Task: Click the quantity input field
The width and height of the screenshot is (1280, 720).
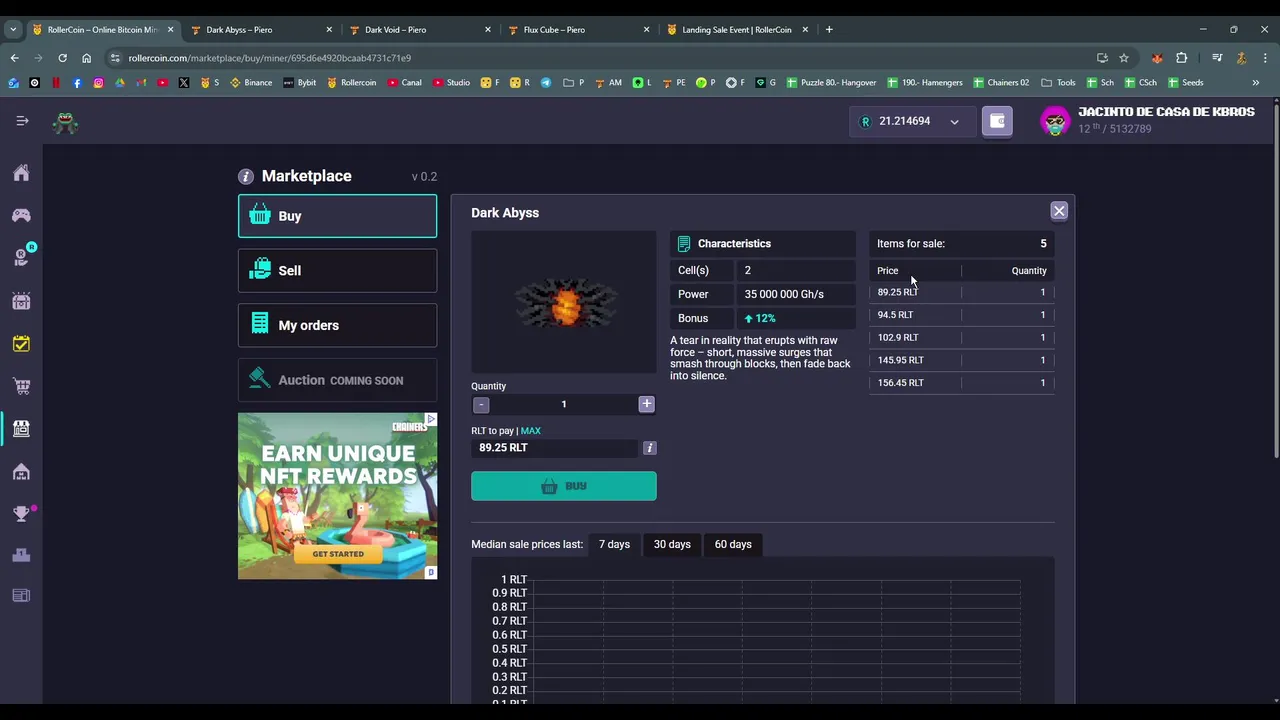Action: pyautogui.click(x=564, y=404)
